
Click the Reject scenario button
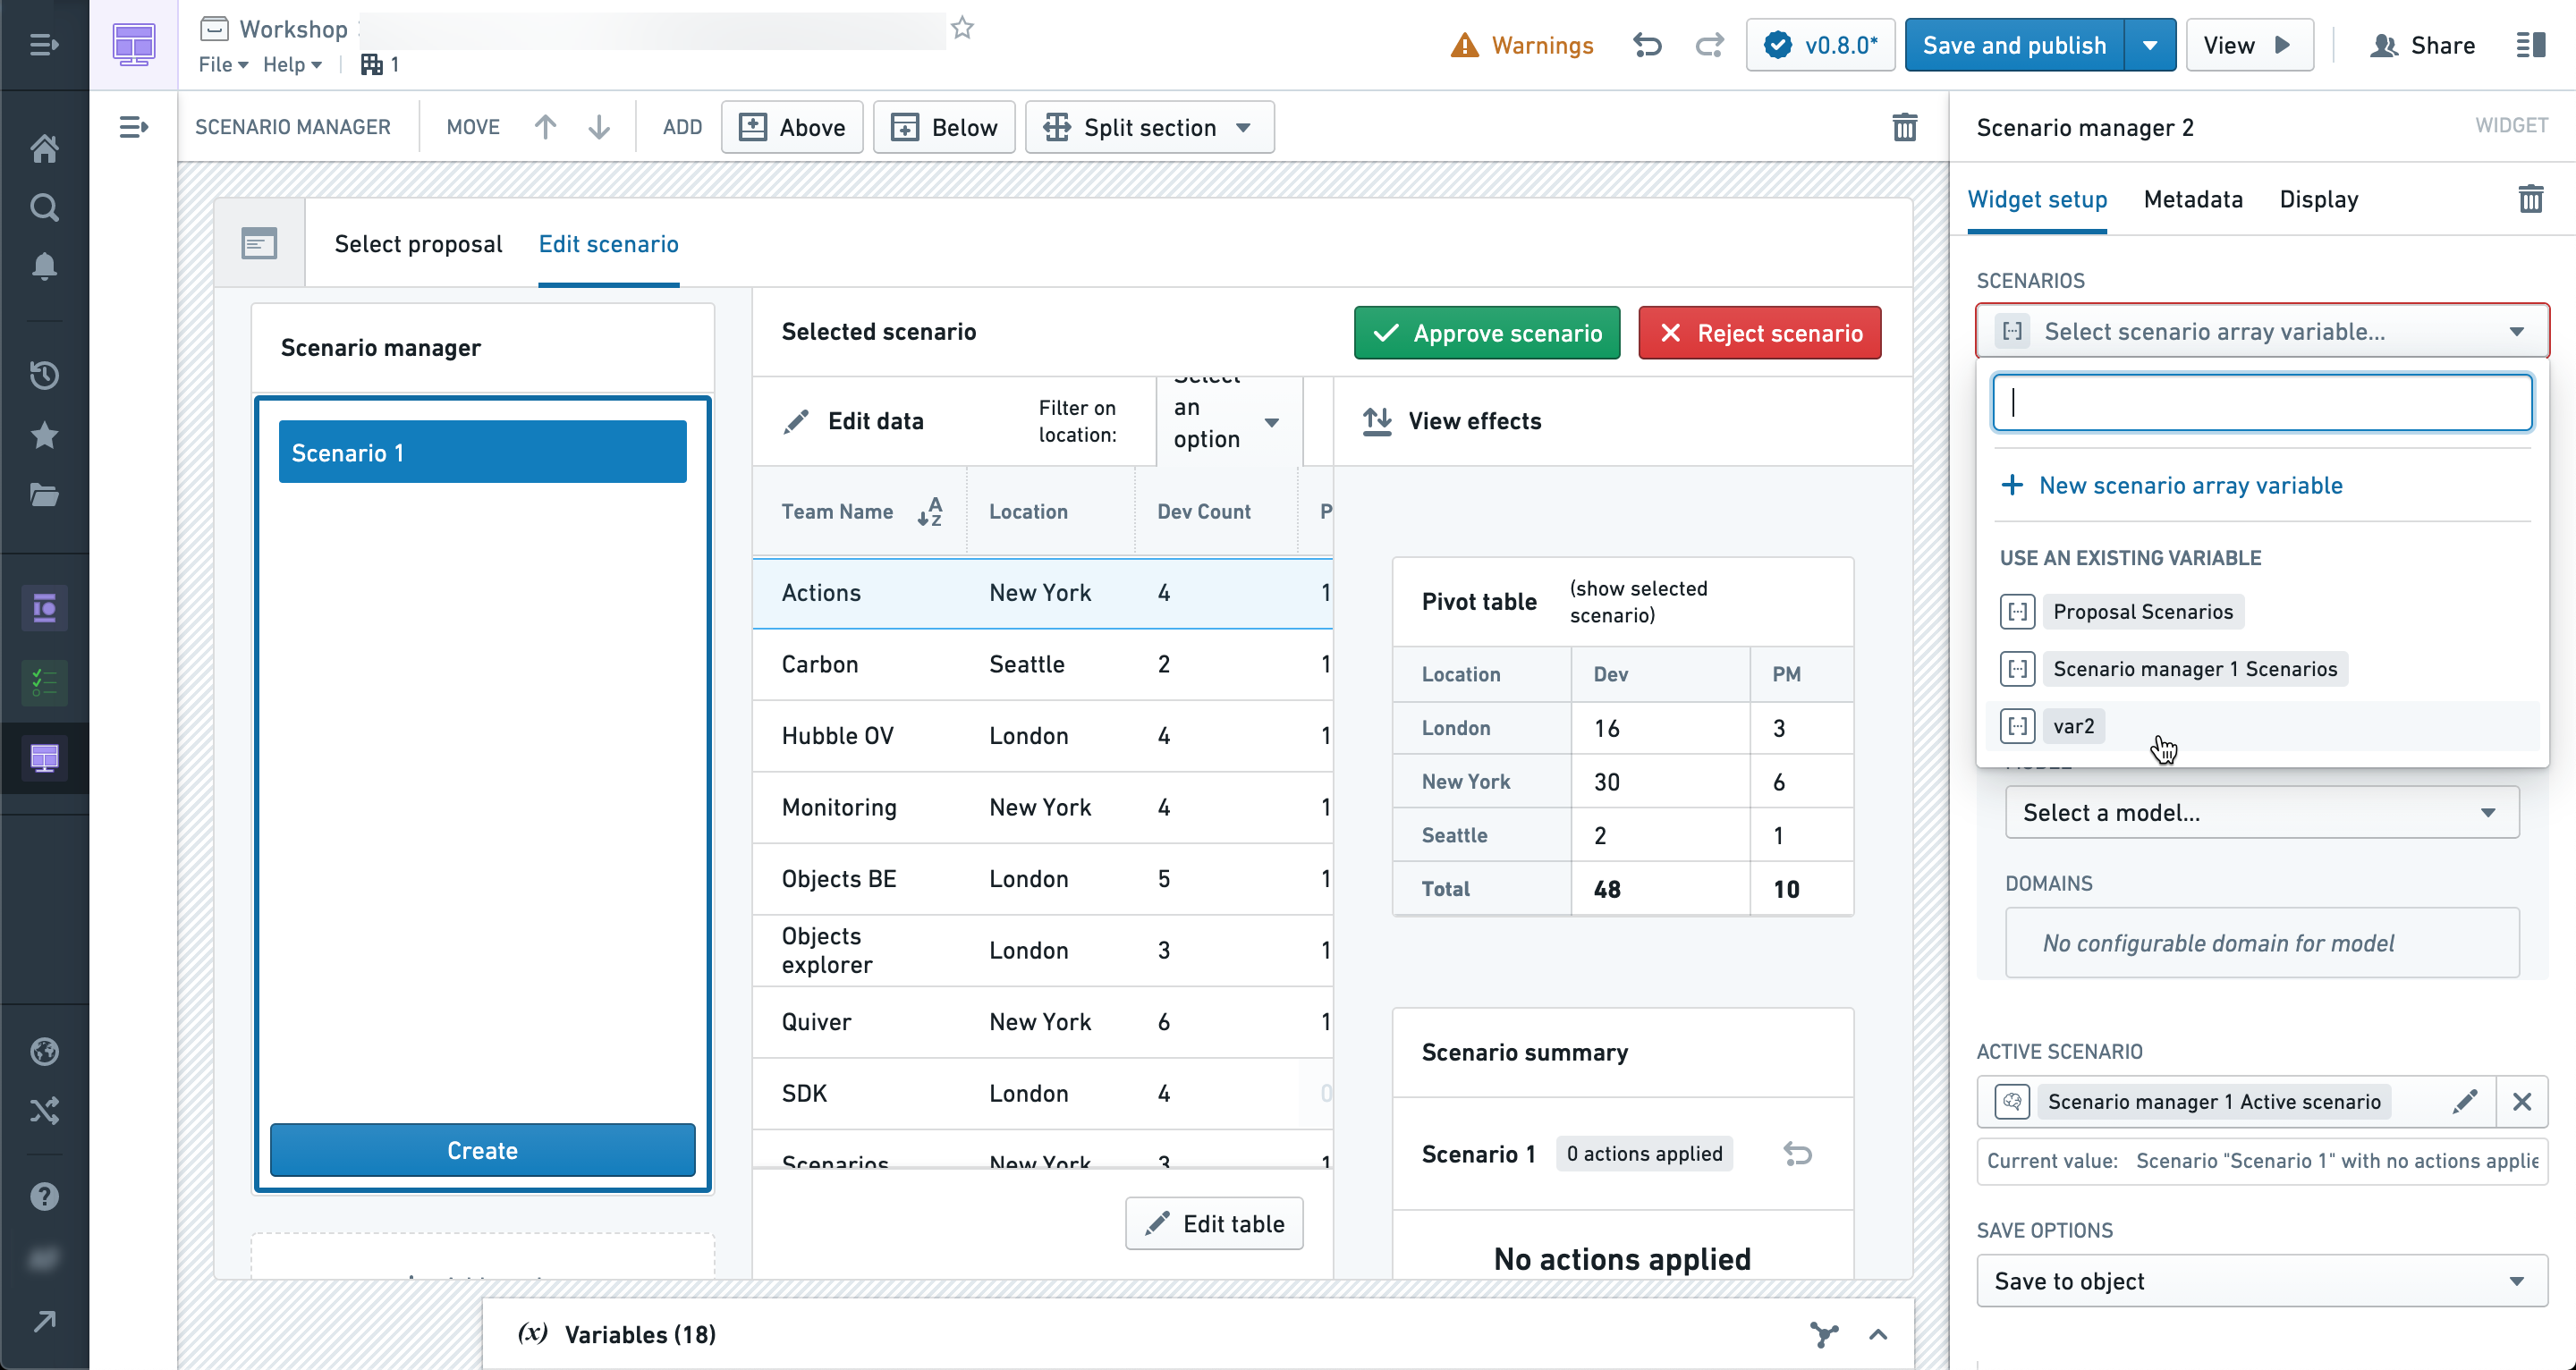(x=1760, y=333)
